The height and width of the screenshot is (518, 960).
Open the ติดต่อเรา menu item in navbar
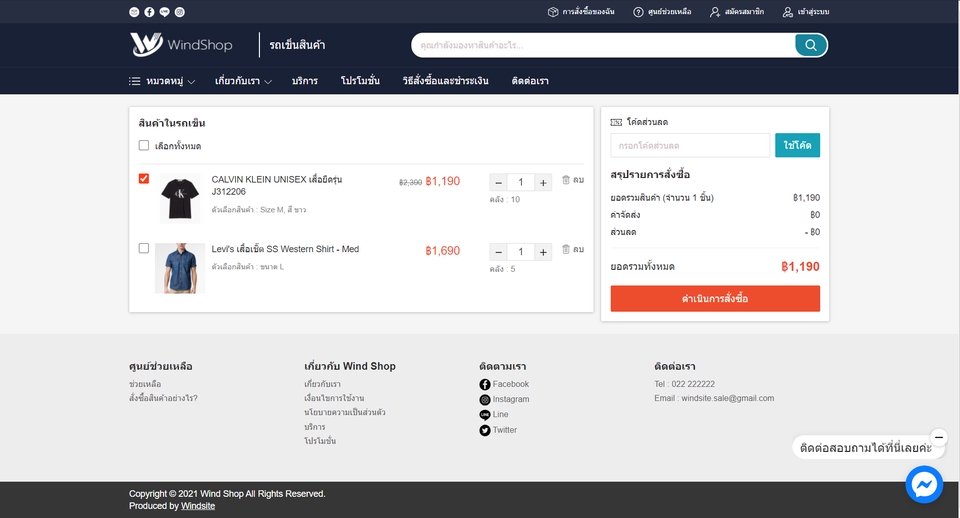[530, 81]
